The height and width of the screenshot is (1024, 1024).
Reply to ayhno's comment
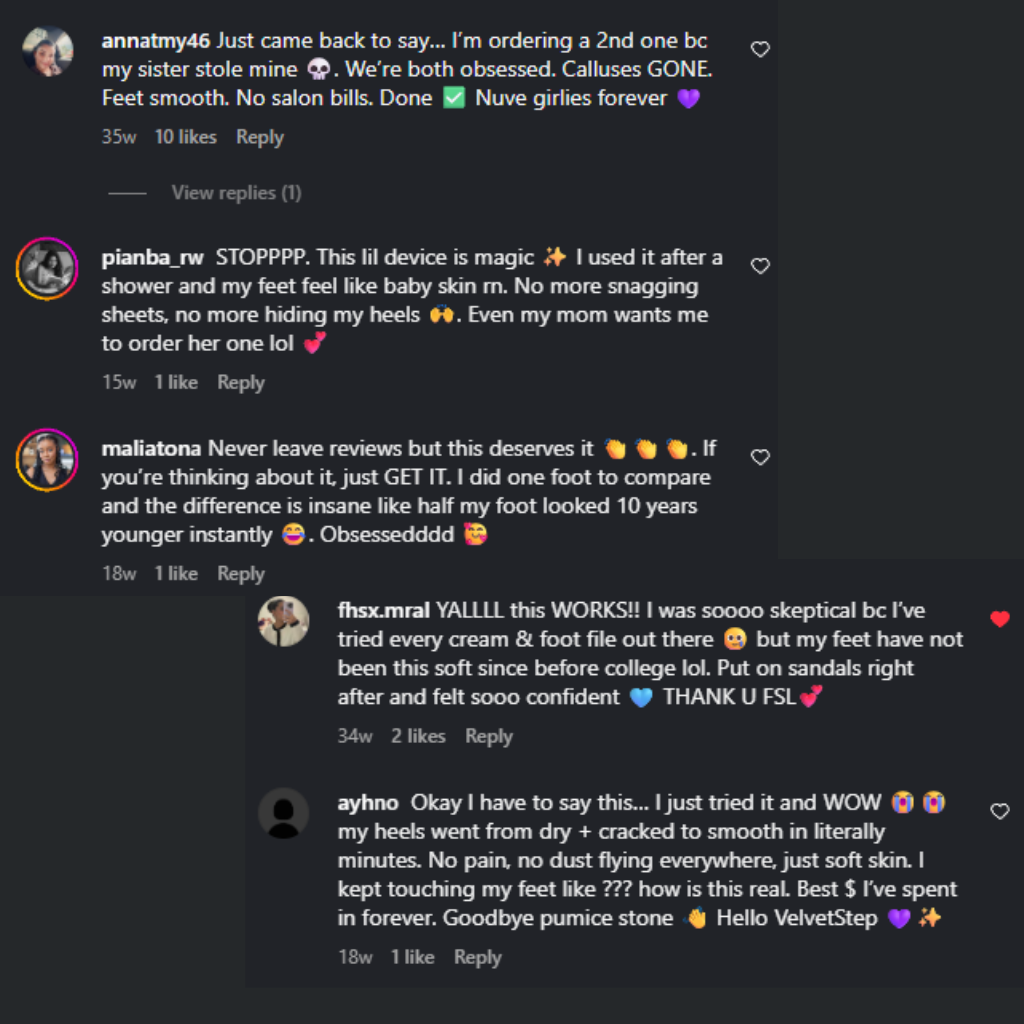(478, 958)
